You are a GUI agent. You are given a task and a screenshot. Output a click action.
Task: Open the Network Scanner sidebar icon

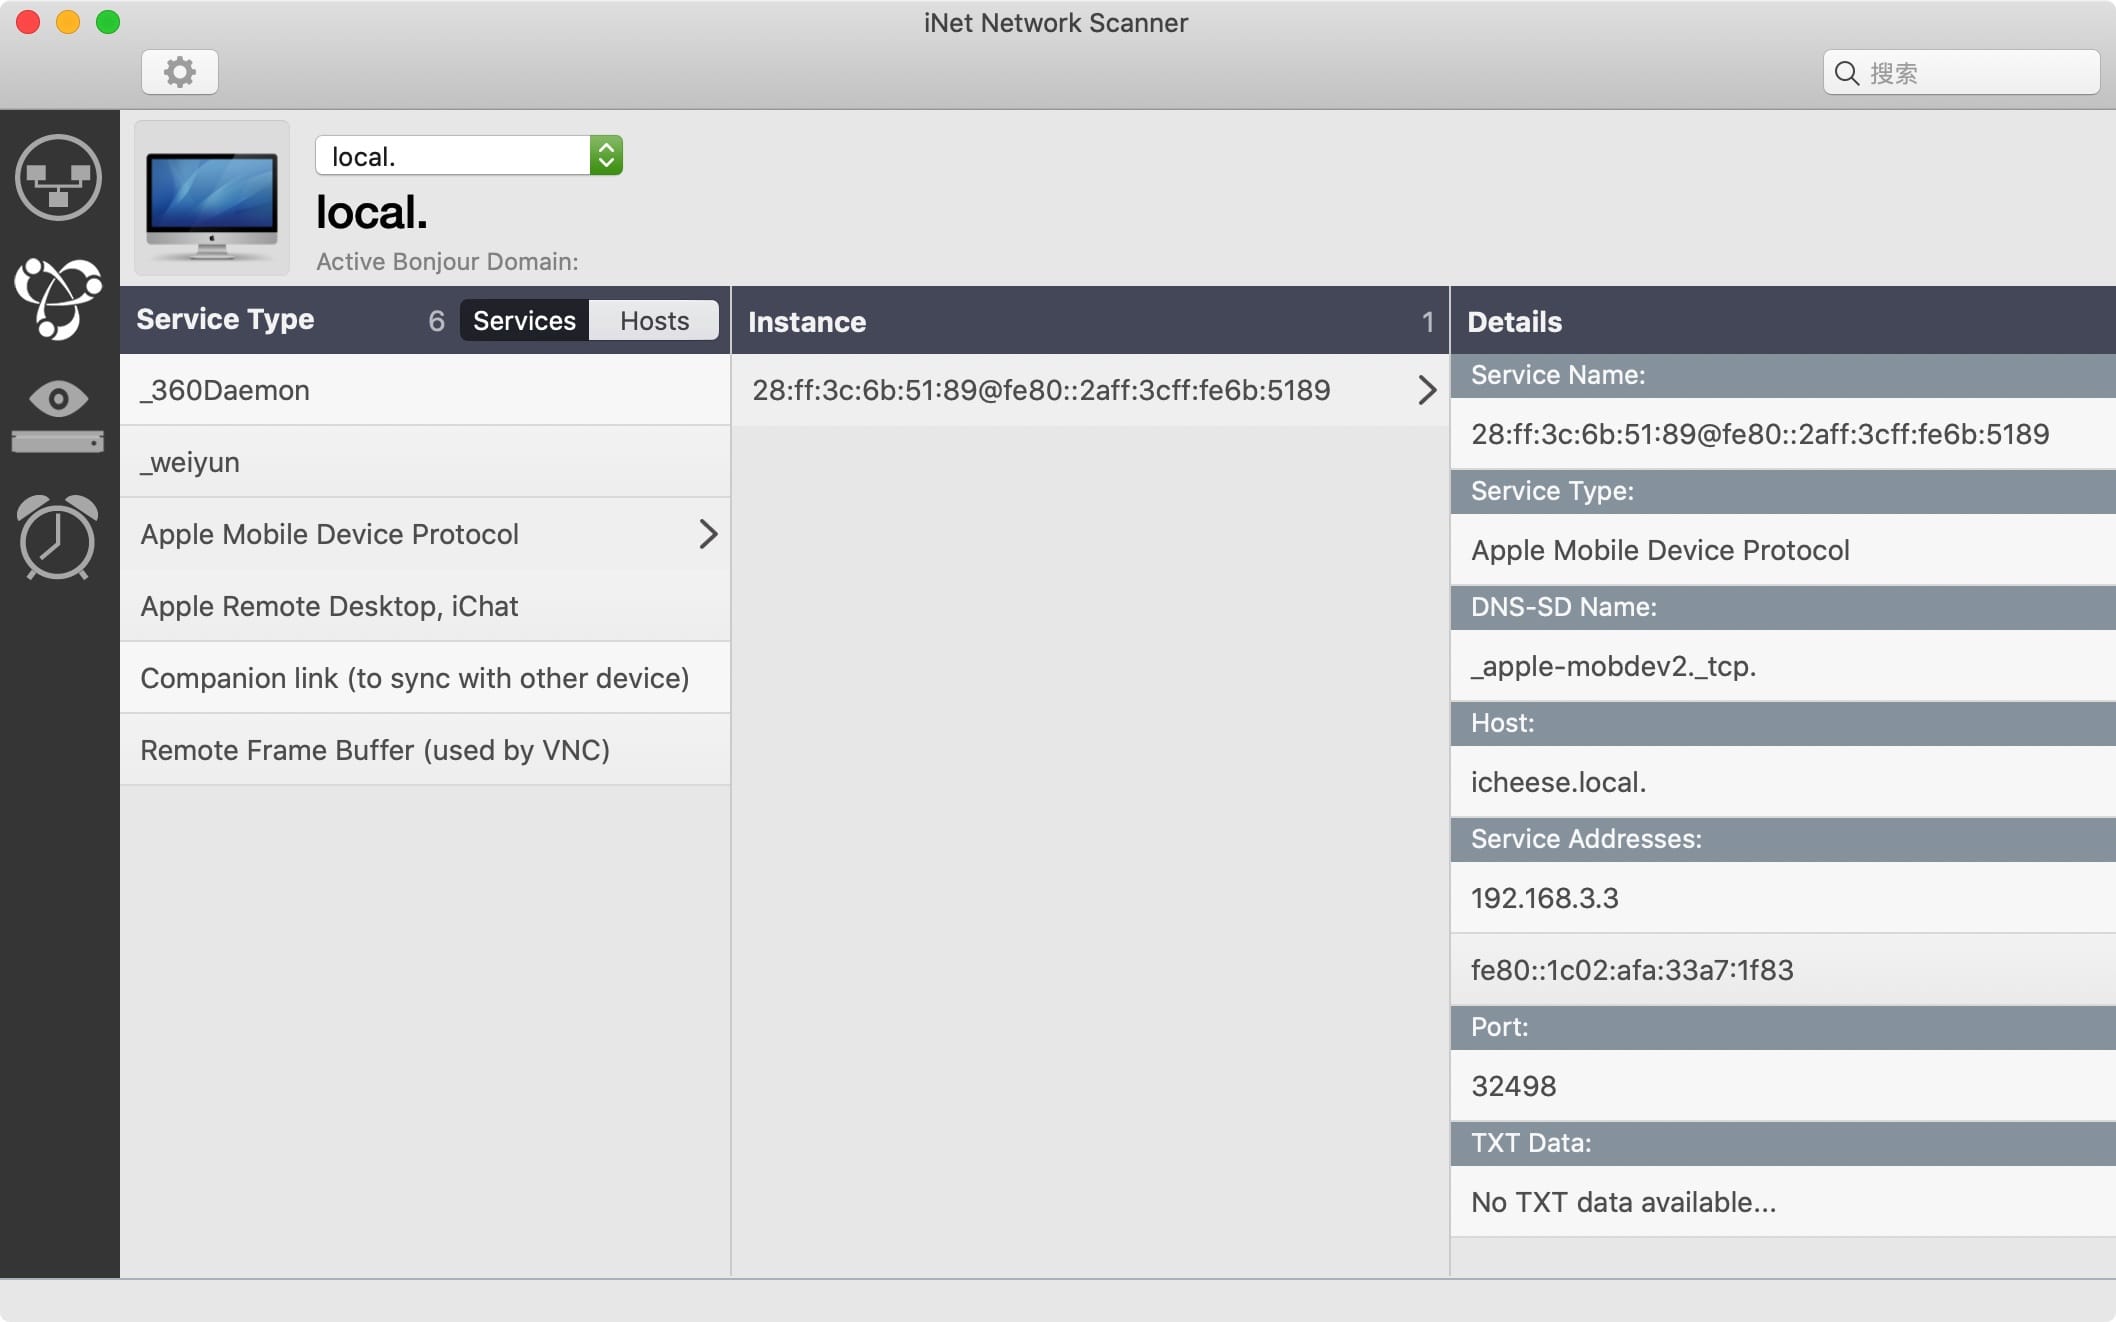(58, 178)
